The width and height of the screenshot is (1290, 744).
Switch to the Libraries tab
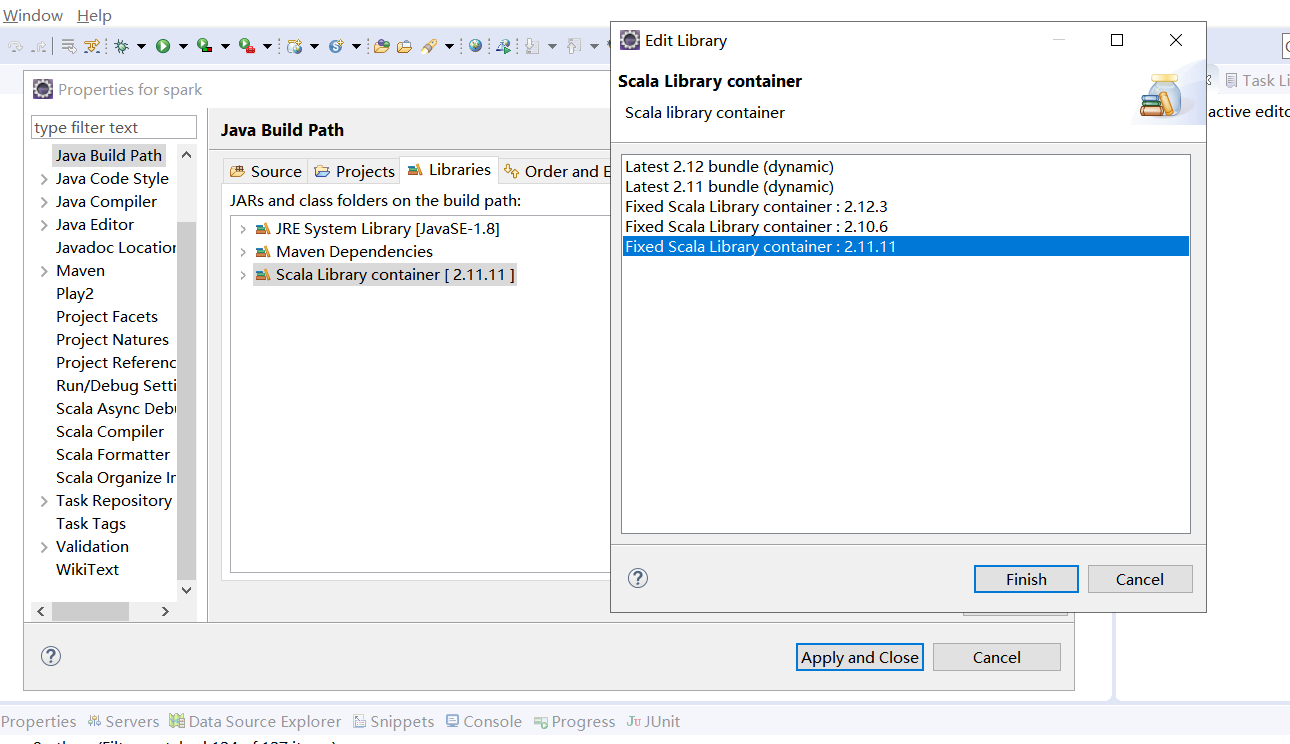point(448,170)
